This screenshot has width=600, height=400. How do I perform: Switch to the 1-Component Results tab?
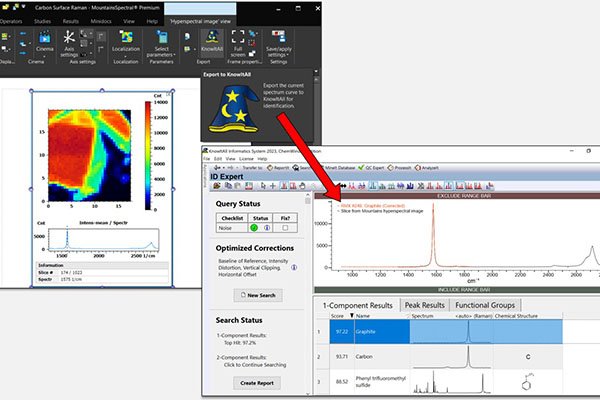coord(357,305)
